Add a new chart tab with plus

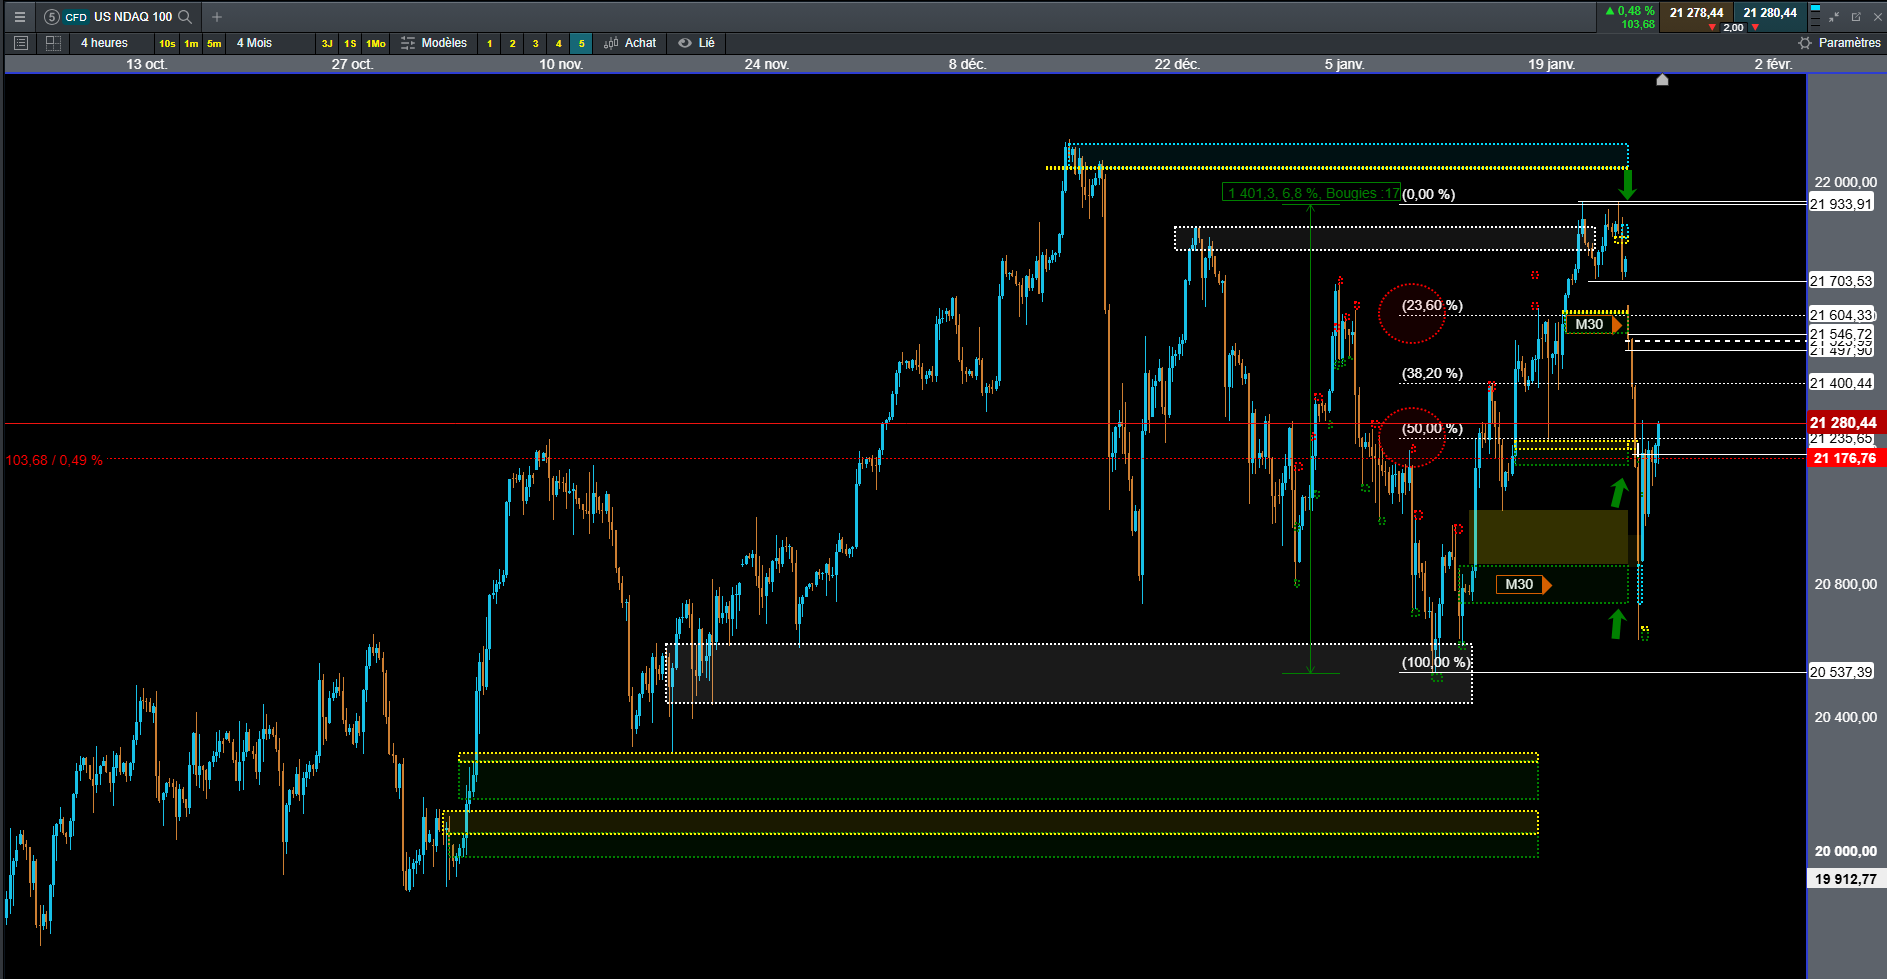point(217,17)
